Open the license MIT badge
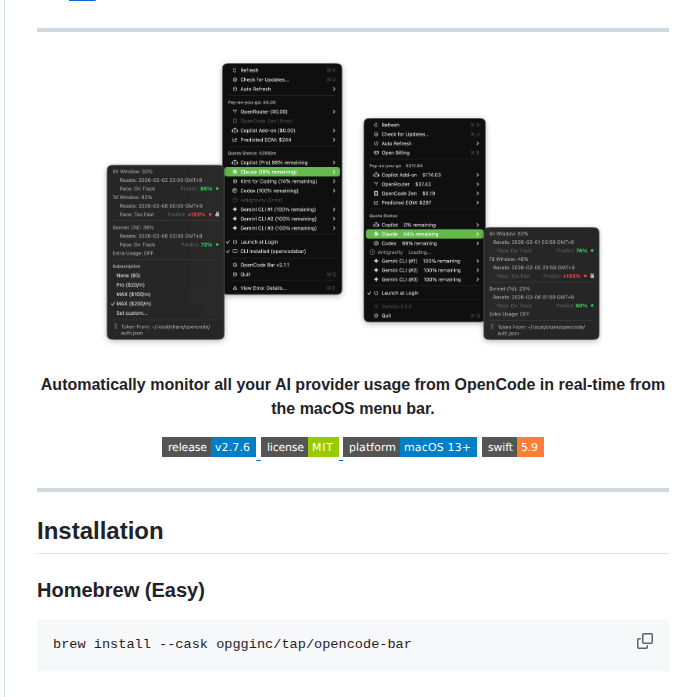 [300, 447]
